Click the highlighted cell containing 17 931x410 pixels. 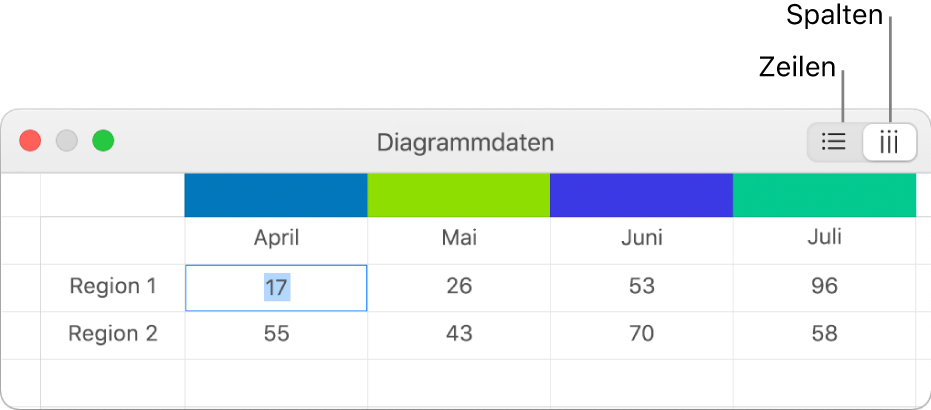[x=276, y=288]
